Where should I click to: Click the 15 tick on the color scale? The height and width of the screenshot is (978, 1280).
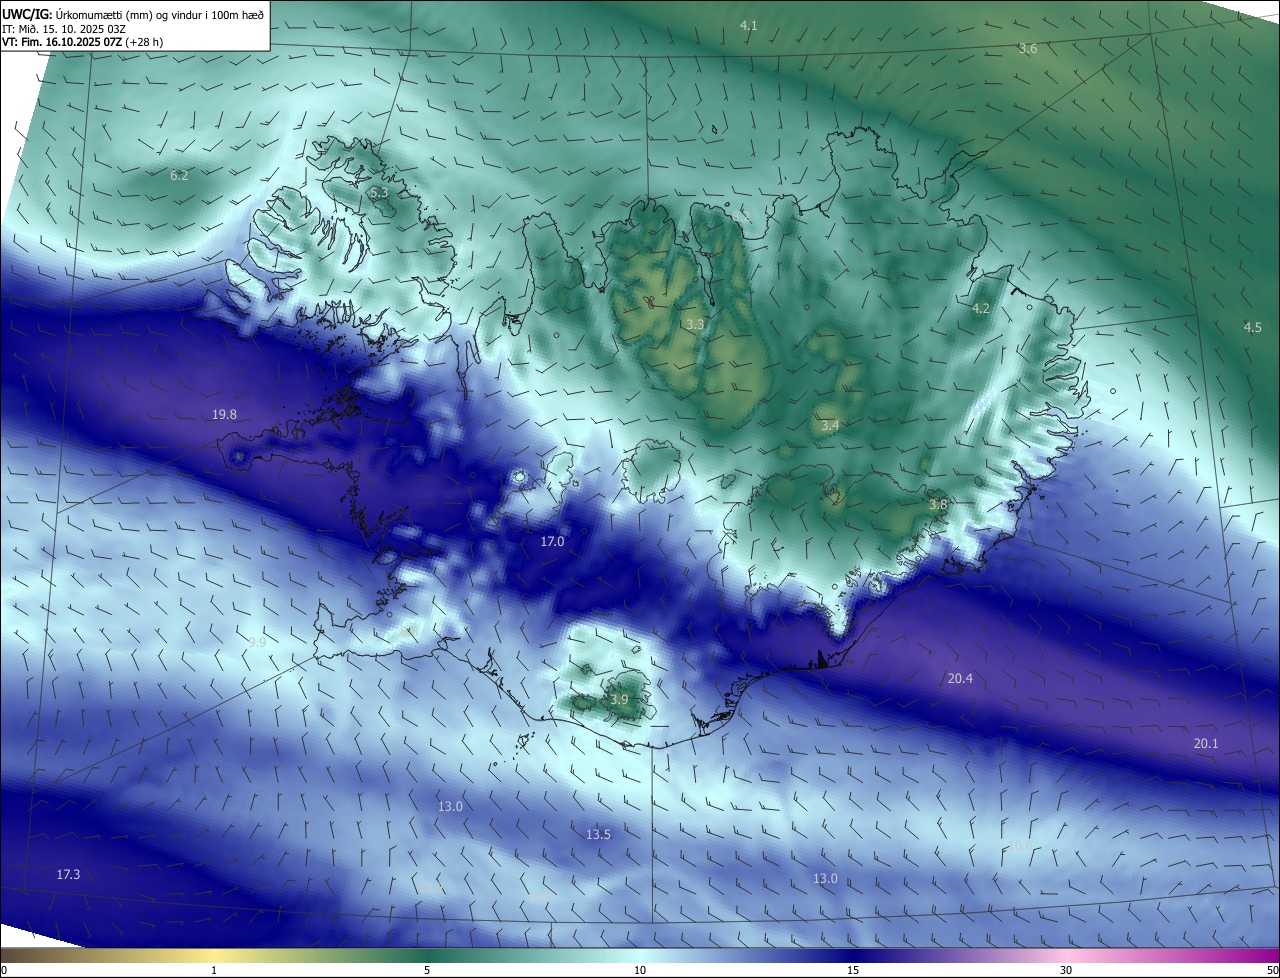[853, 970]
